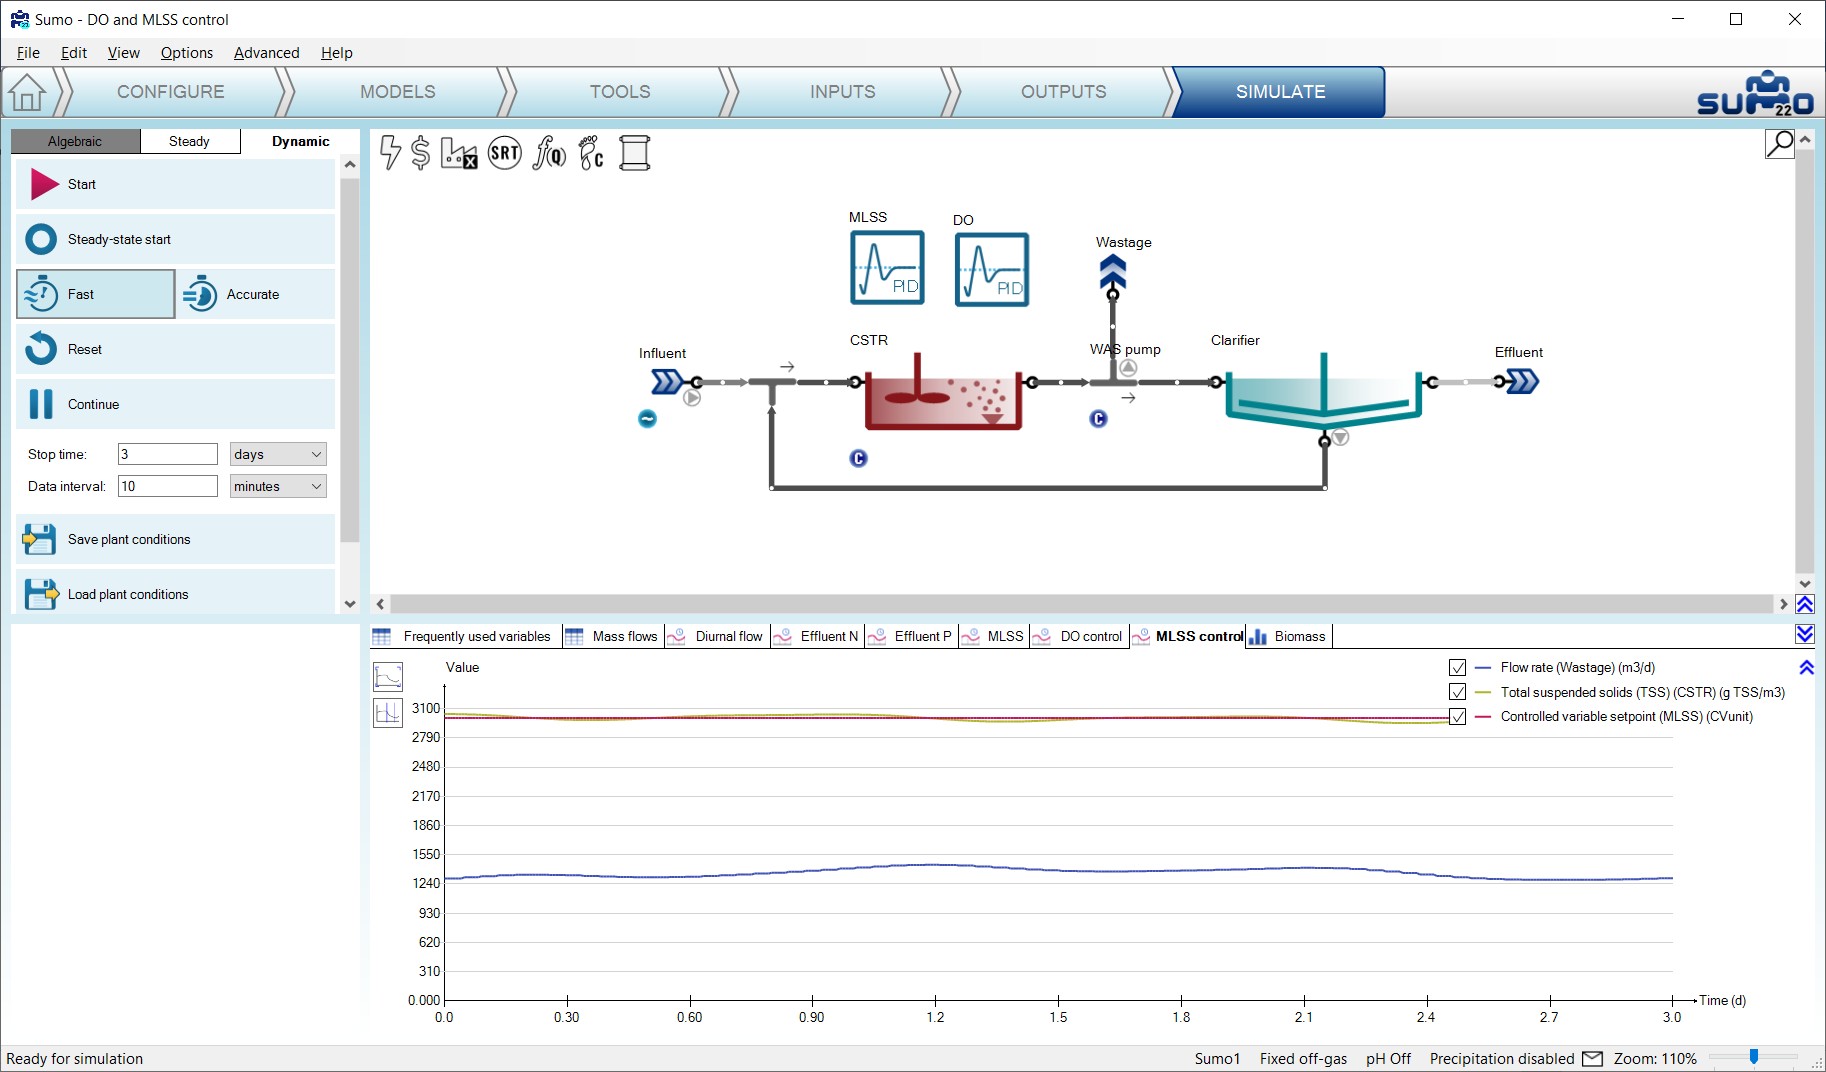Go to the MODELS step
Image resolution: width=1826 pixels, height=1072 pixels.
pyautogui.click(x=397, y=92)
